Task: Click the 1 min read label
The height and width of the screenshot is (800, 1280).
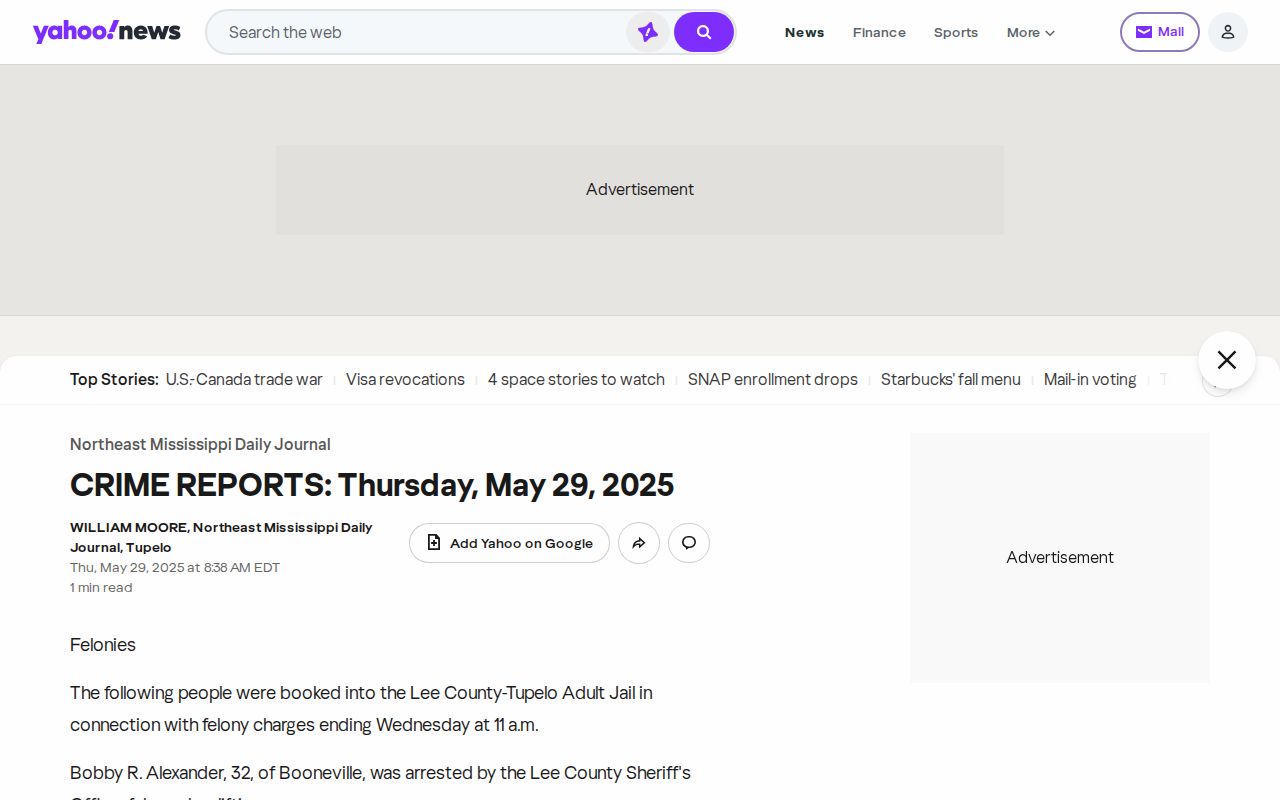Action: 101,587
